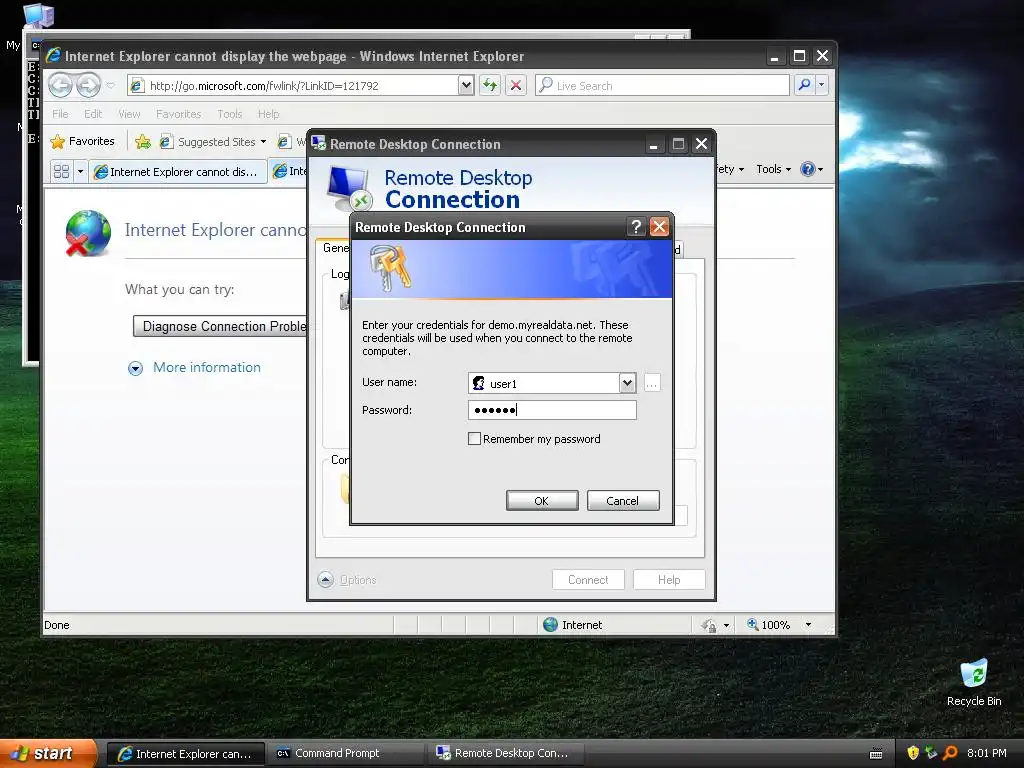Click protected mode icon in status bar
Screen dimensions: 1024x768
[x=709, y=625]
